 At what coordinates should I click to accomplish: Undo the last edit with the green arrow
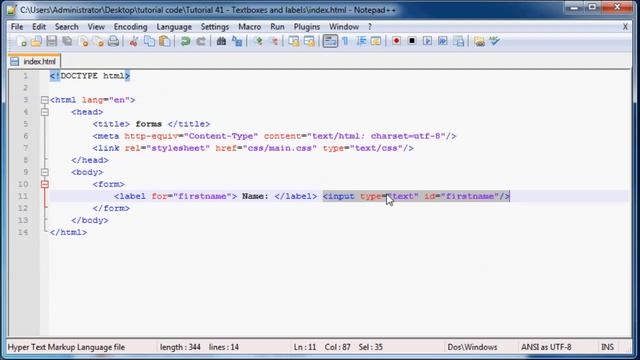click(x=185, y=41)
